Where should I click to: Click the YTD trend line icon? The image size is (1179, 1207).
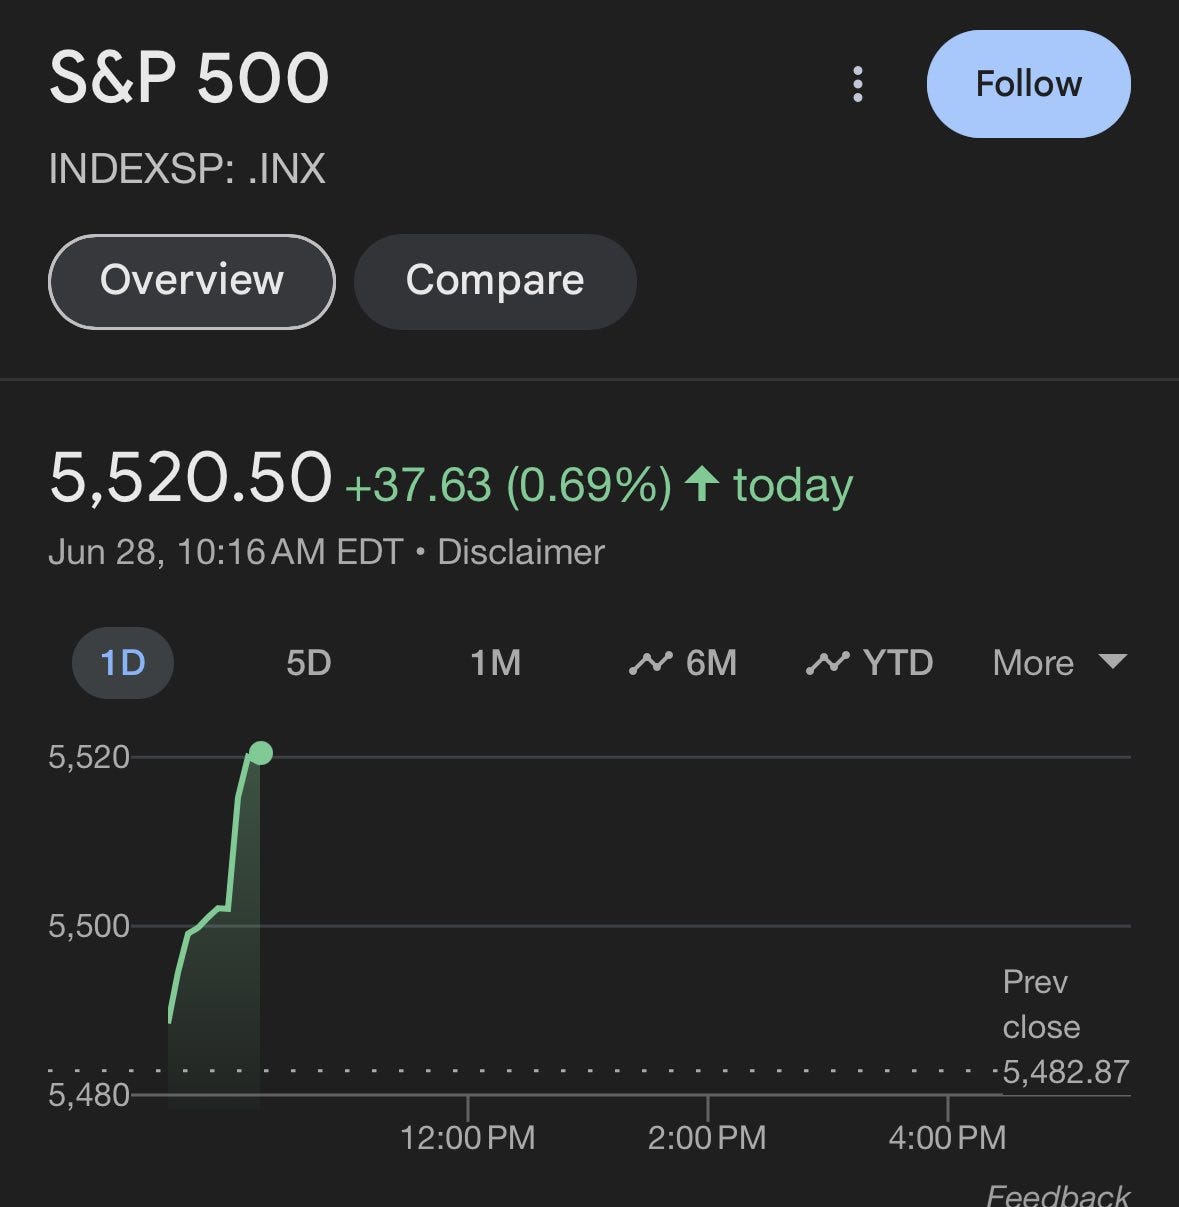point(827,663)
